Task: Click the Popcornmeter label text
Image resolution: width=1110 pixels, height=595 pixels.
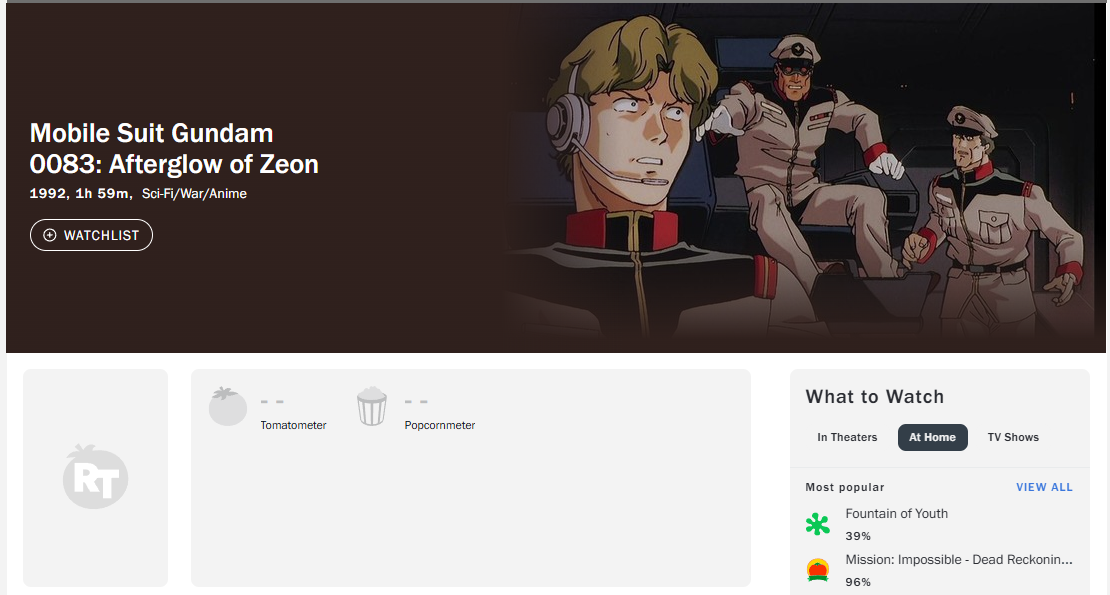Action: [x=440, y=425]
